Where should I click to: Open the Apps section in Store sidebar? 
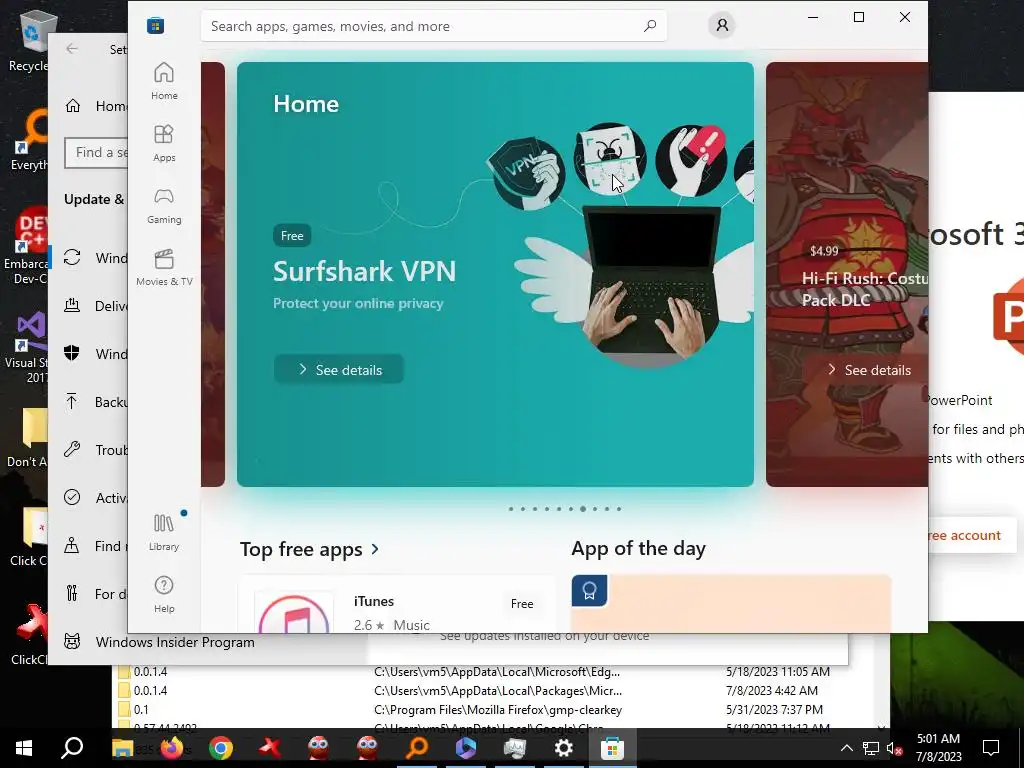164,143
